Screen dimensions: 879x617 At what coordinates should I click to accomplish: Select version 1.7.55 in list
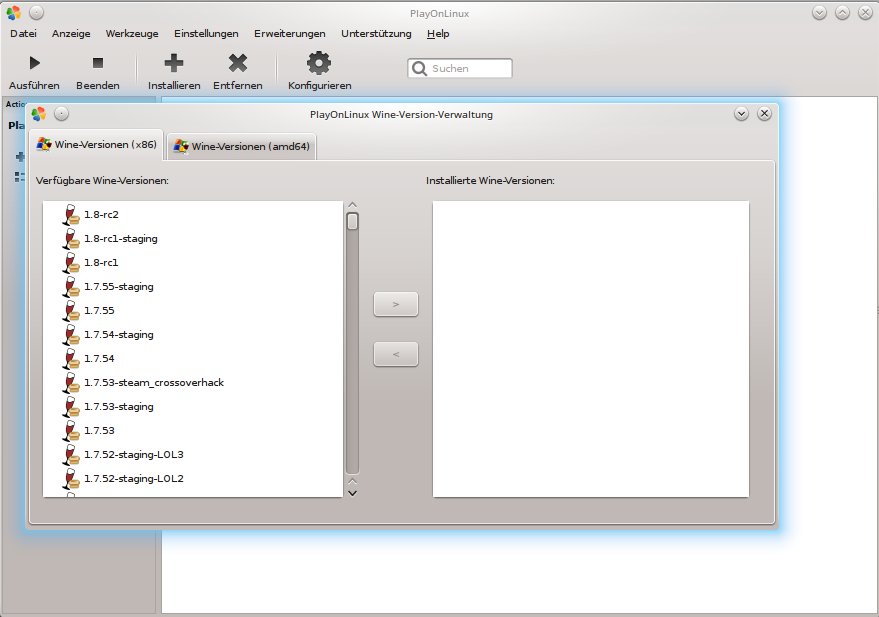point(99,311)
